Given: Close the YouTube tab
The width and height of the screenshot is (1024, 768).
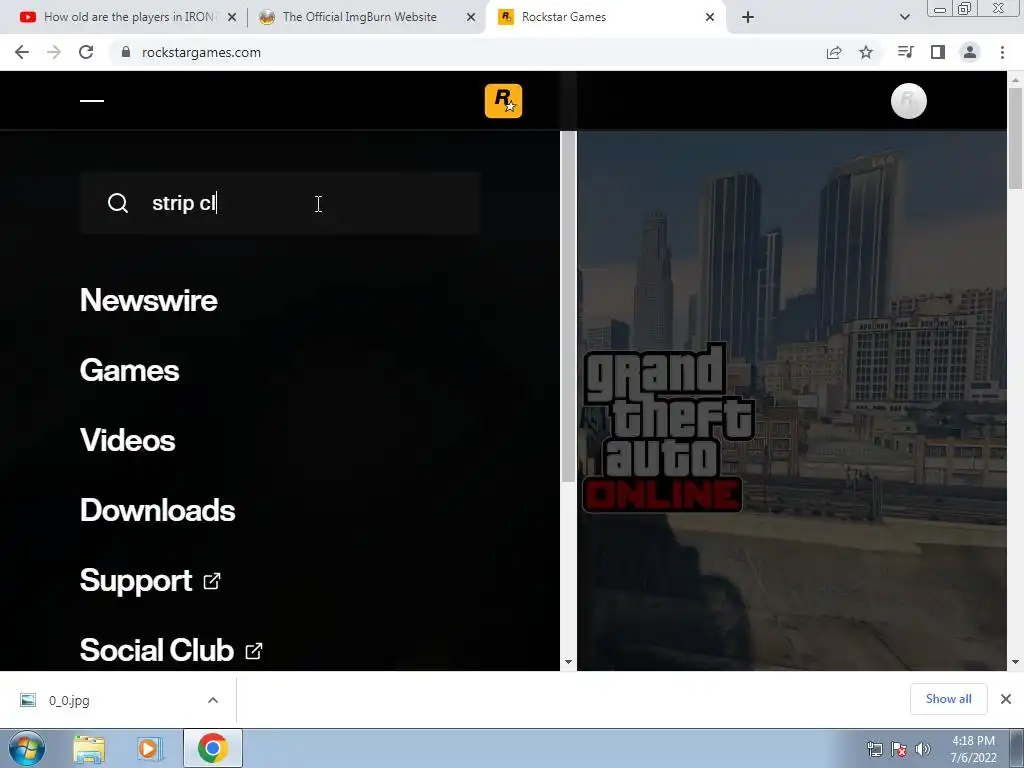Looking at the screenshot, I should click(232, 17).
